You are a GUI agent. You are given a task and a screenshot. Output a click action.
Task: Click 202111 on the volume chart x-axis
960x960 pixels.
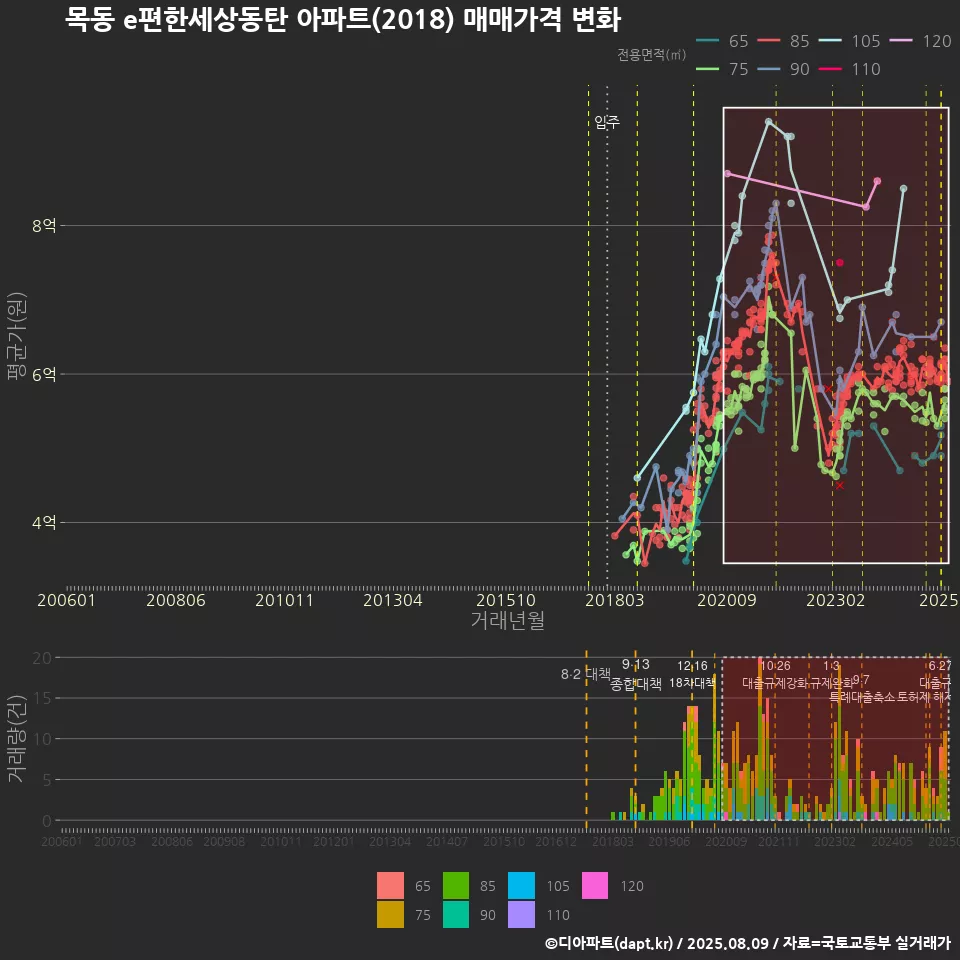click(779, 842)
